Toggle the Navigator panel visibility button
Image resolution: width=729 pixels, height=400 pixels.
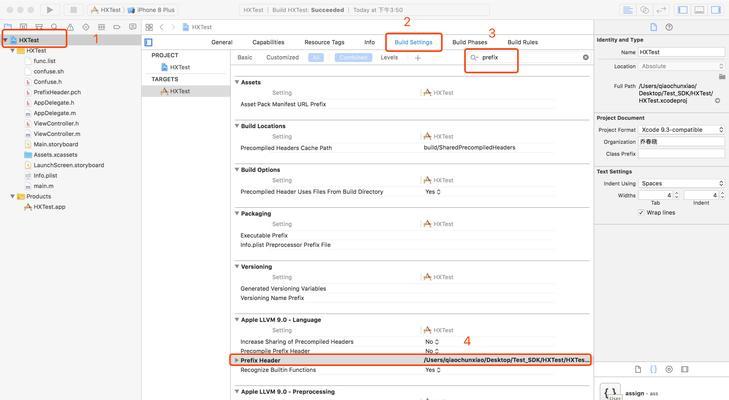click(683, 10)
